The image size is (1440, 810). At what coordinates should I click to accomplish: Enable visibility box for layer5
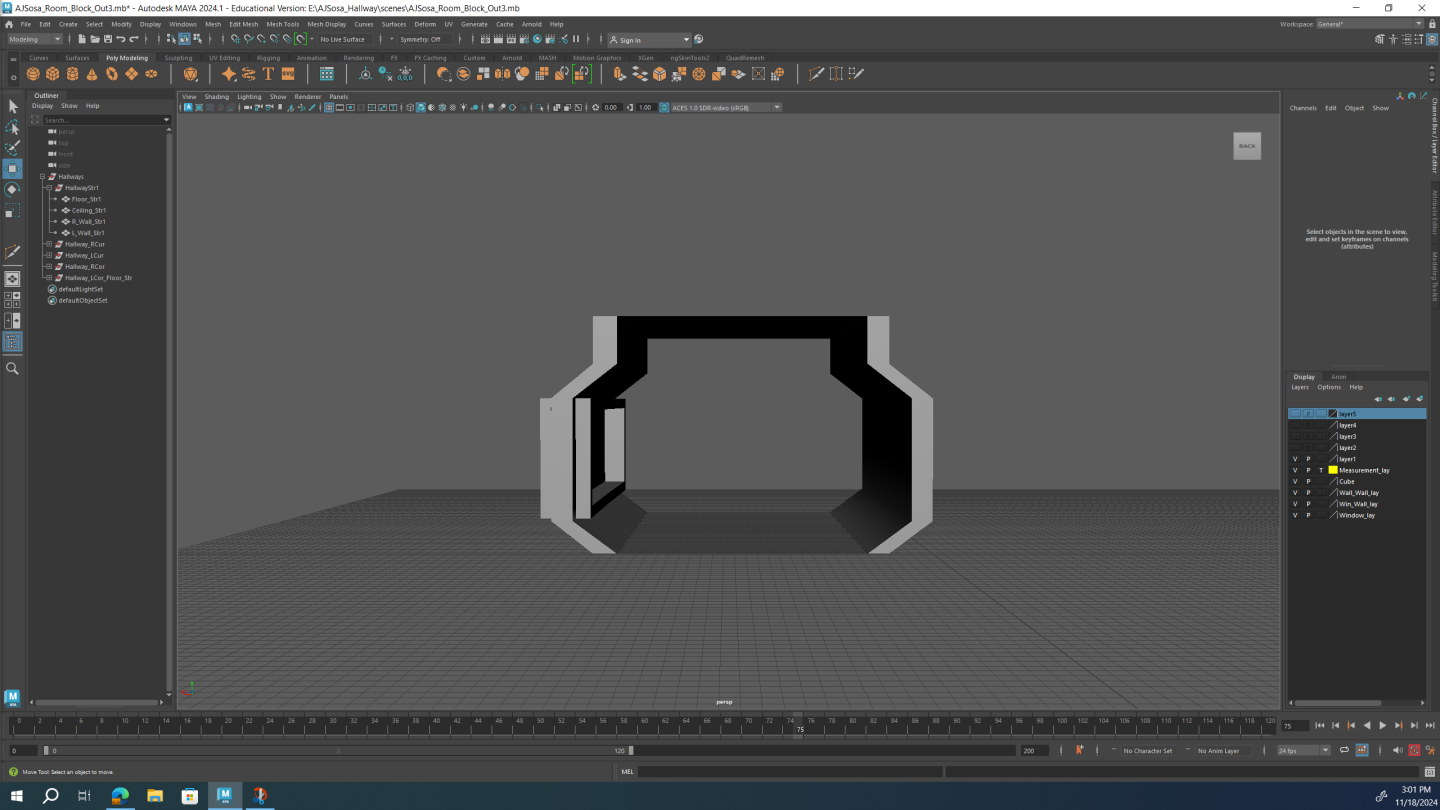(x=1295, y=413)
